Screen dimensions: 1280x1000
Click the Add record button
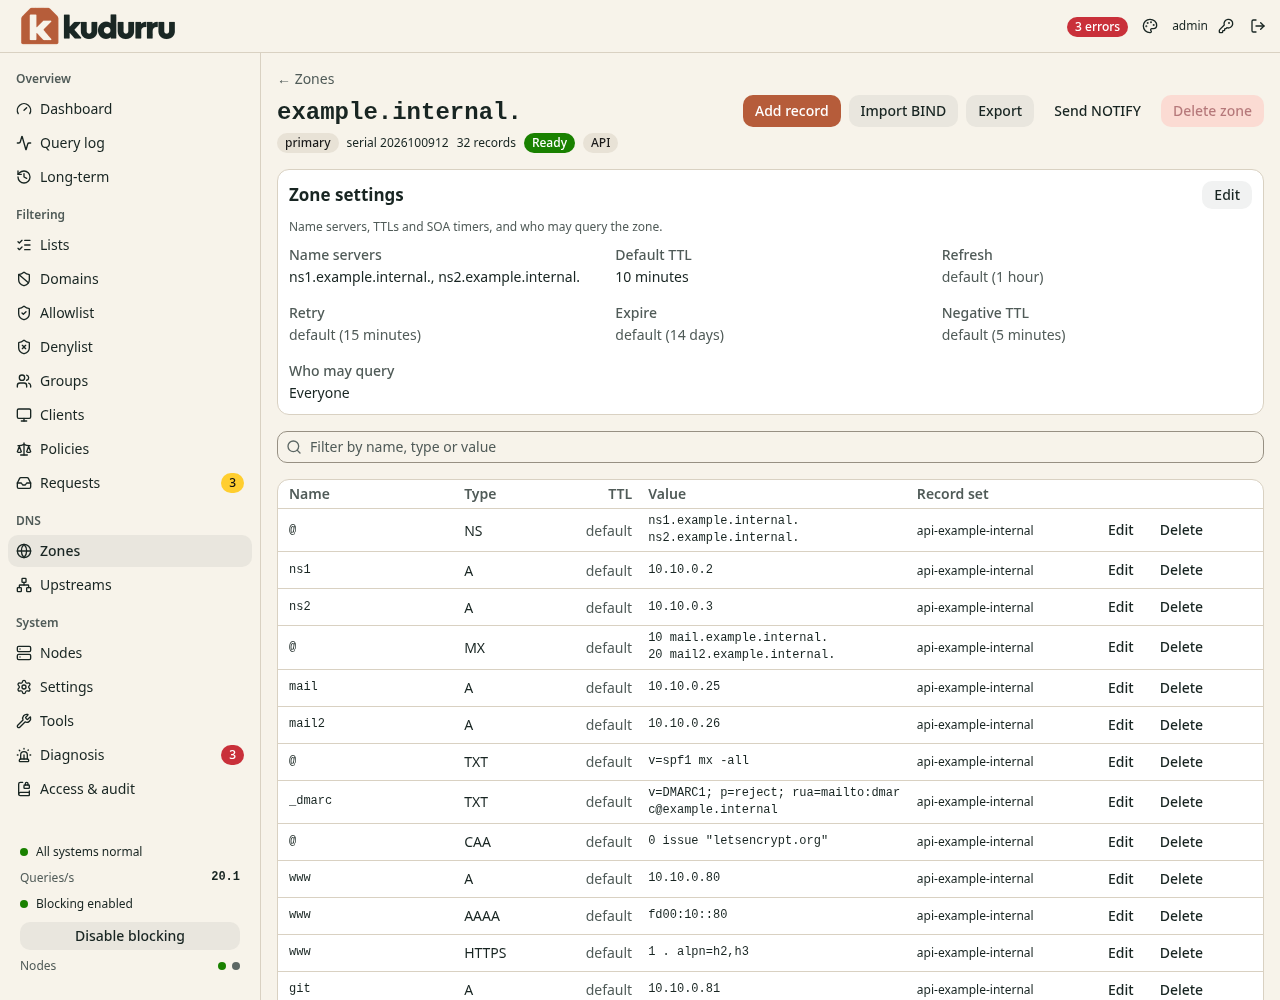(x=791, y=111)
